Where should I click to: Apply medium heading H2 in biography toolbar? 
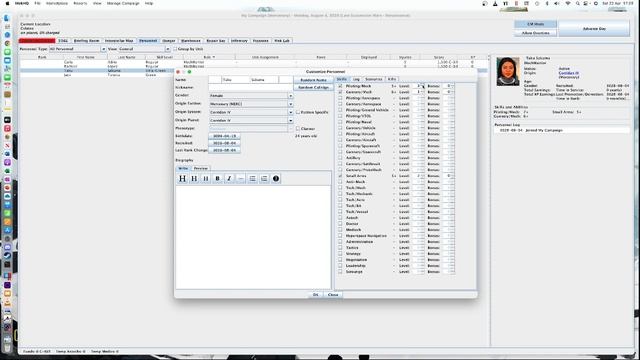194,178
